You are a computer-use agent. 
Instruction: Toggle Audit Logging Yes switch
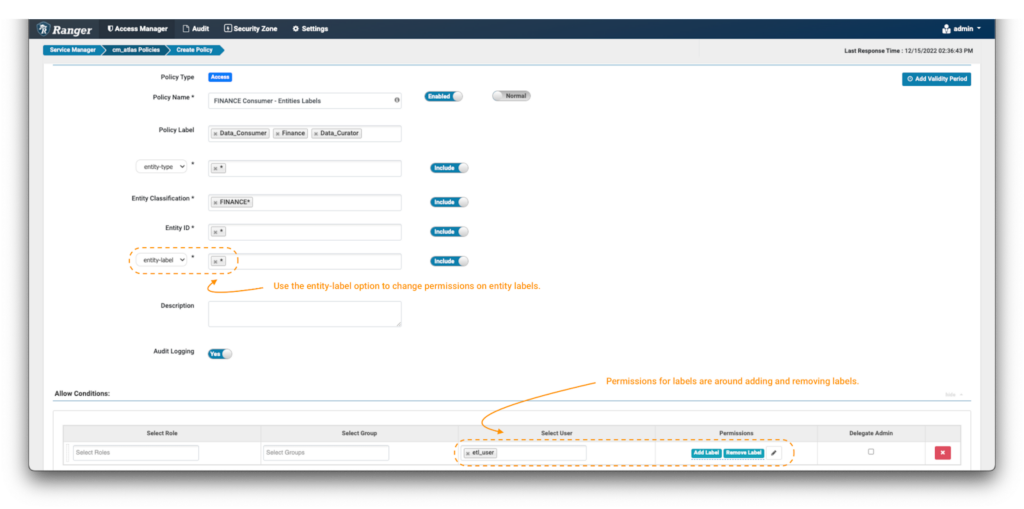click(219, 353)
